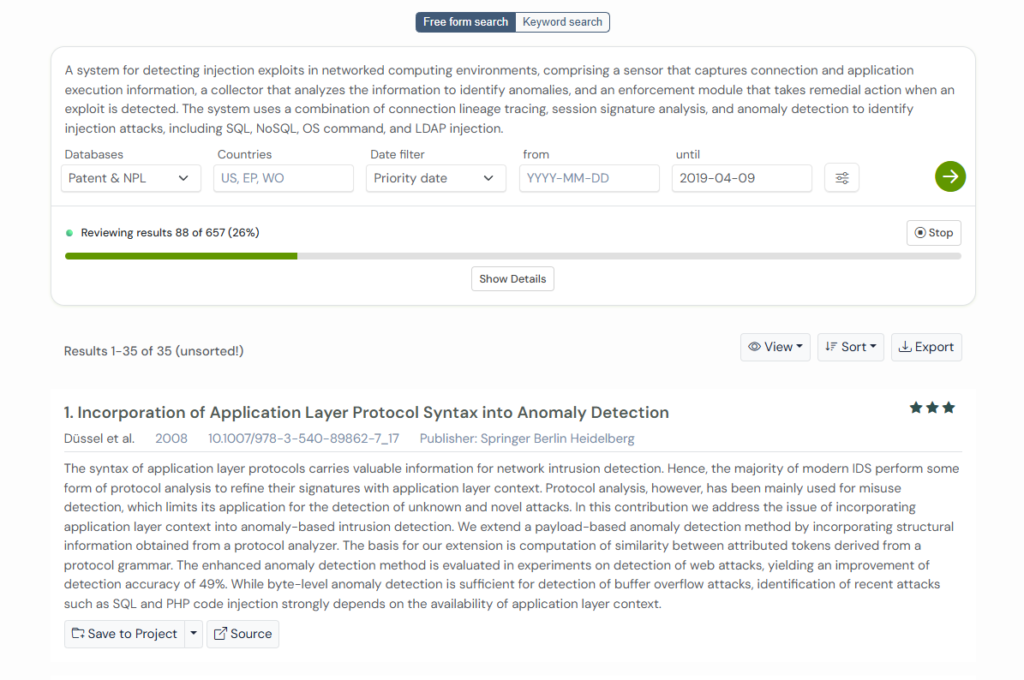The height and width of the screenshot is (680, 1024).
Task: Stop the results review process
Action: [933, 233]
